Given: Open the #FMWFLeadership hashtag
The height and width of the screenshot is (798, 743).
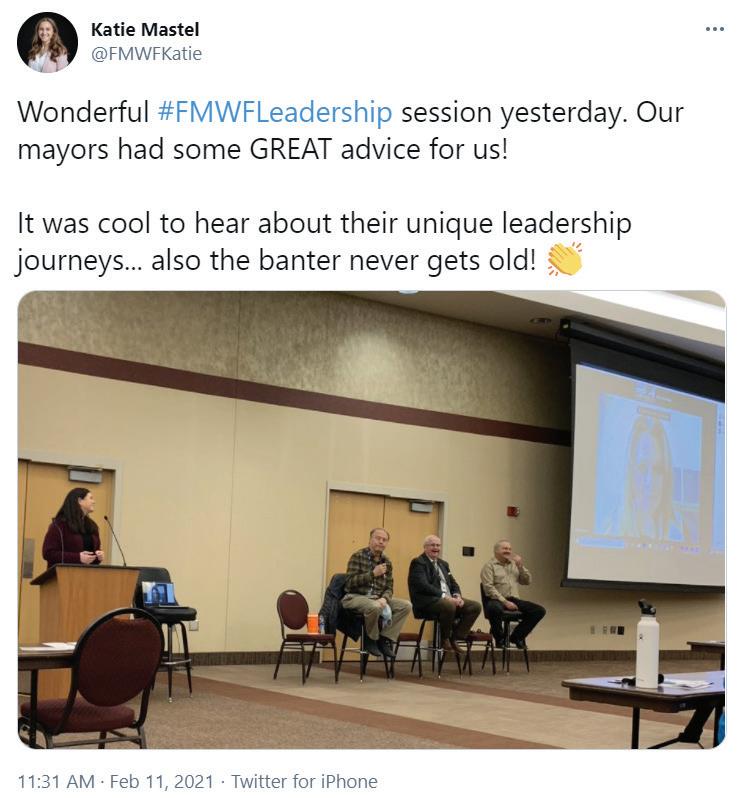Looking at the screenshot, I should pos(275,112).
